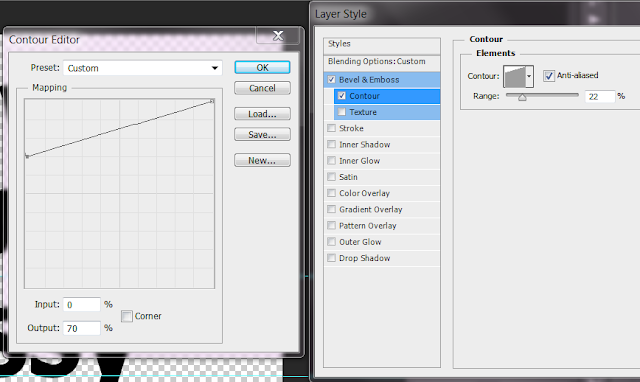
Task: Open Blending Options: Custom section
Action: tap(382, 62)
